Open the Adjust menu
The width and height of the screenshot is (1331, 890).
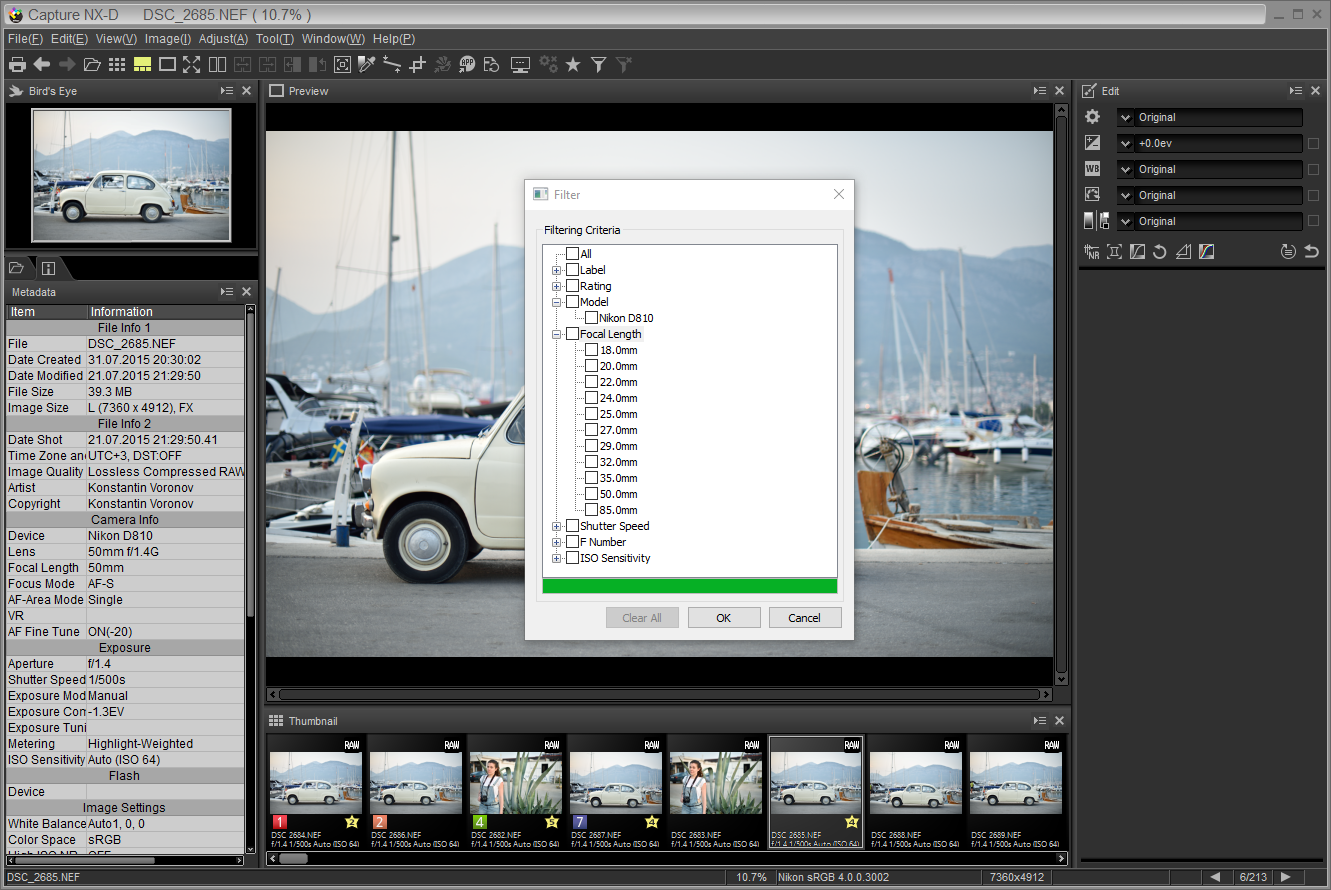coord(223,39)
